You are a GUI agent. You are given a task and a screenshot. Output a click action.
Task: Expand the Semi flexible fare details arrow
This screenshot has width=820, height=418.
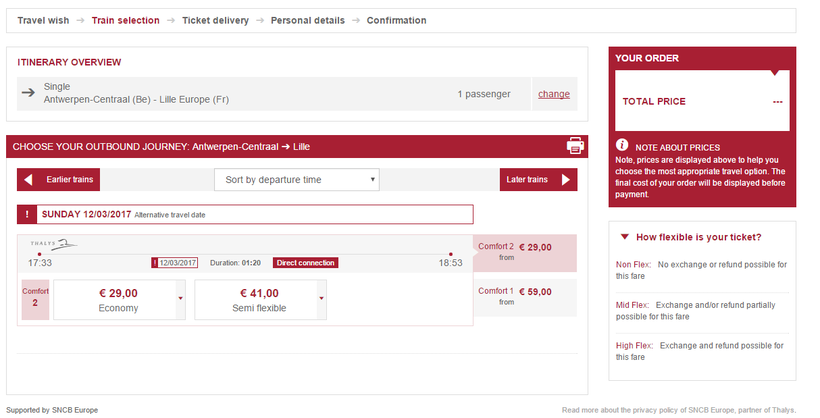(321, 298)
